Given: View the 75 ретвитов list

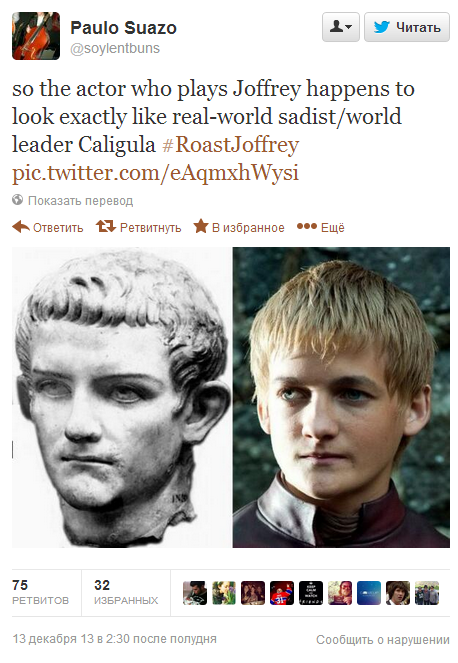Looking at the screenshot, I should coord(41,592).
